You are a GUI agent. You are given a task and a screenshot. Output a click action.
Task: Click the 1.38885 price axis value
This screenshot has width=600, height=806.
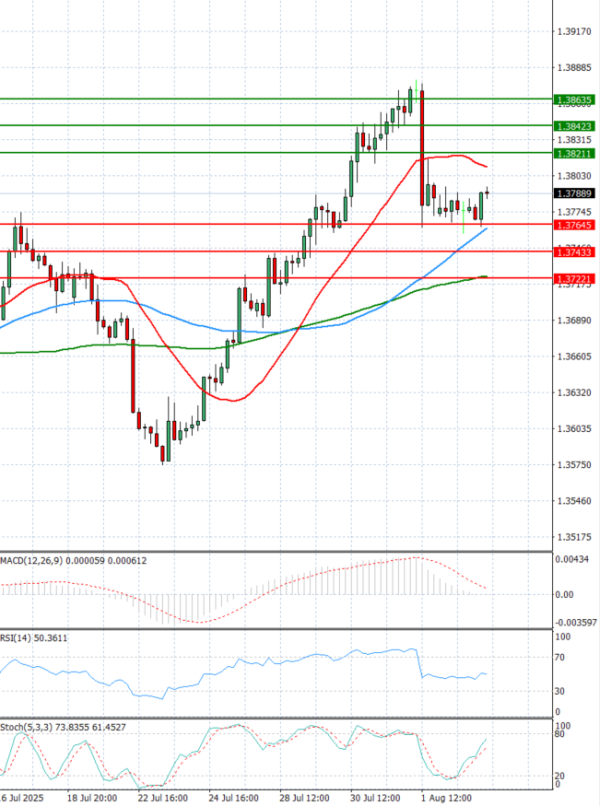click(574, 68)
